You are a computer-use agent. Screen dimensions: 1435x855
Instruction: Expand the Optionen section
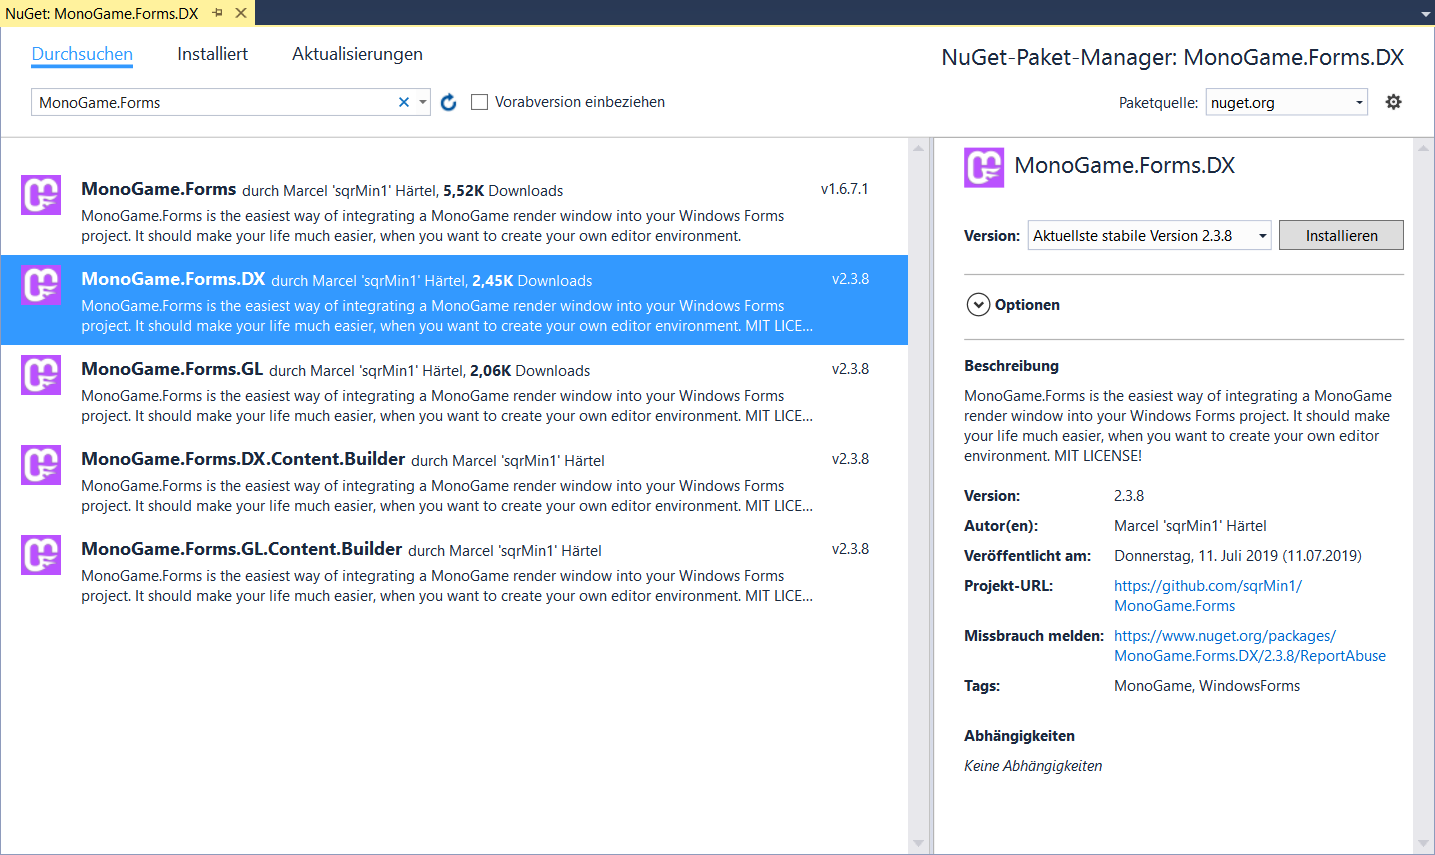tap(978, 305)
